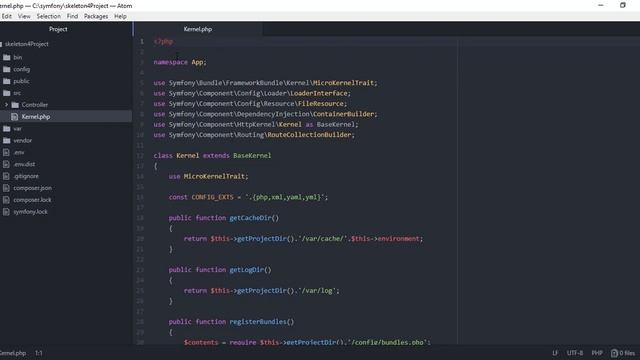Image resolution: width=640 pixels, height=360 pixels.
Task: Open the public folder in tree
Action: click(21, 81)
